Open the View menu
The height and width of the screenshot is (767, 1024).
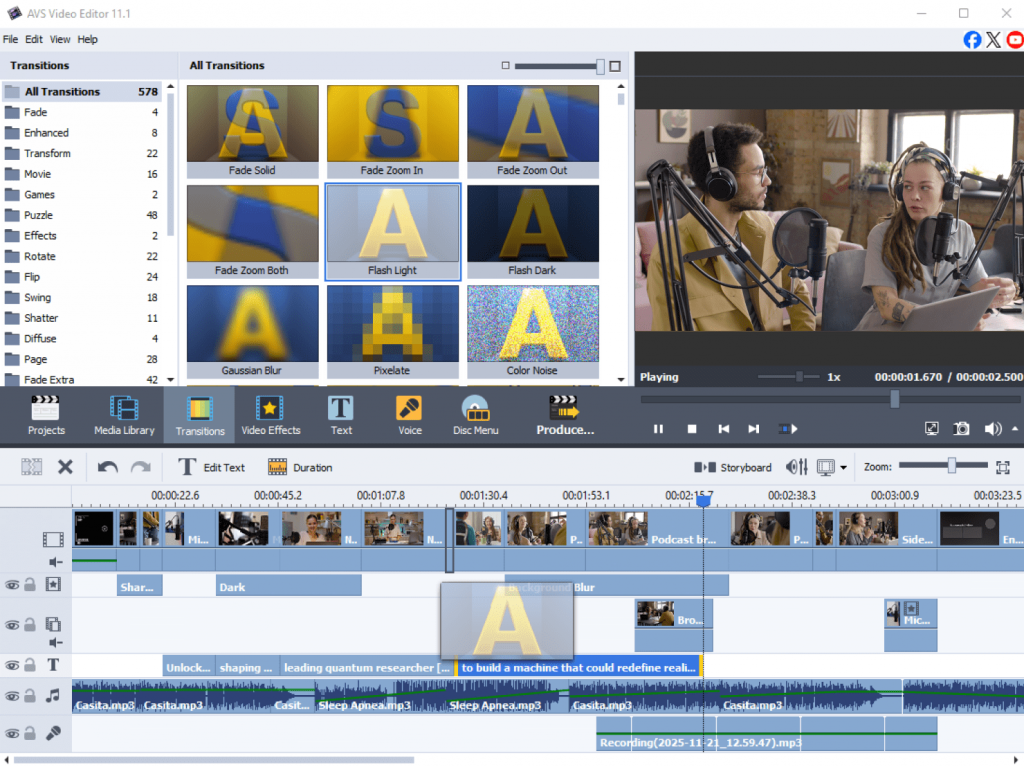(60, 39)
